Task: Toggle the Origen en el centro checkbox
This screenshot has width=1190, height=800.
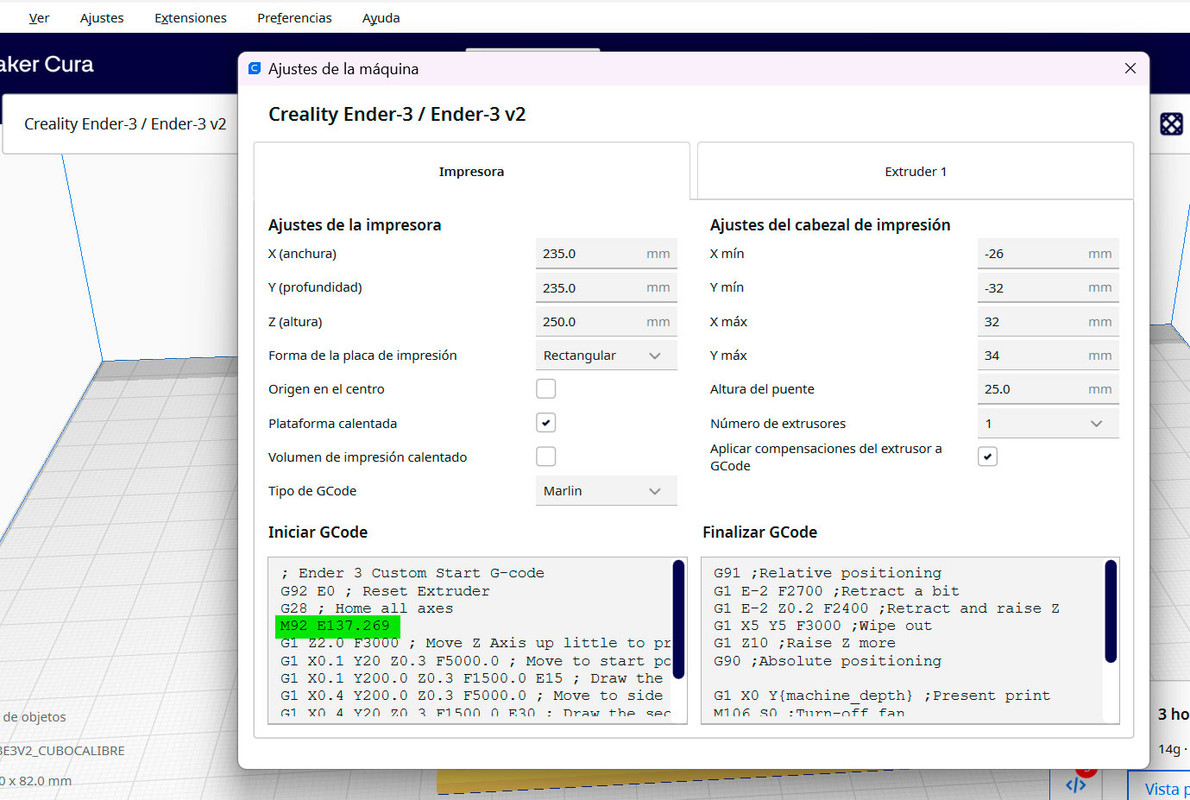Action: click(546, 389)
